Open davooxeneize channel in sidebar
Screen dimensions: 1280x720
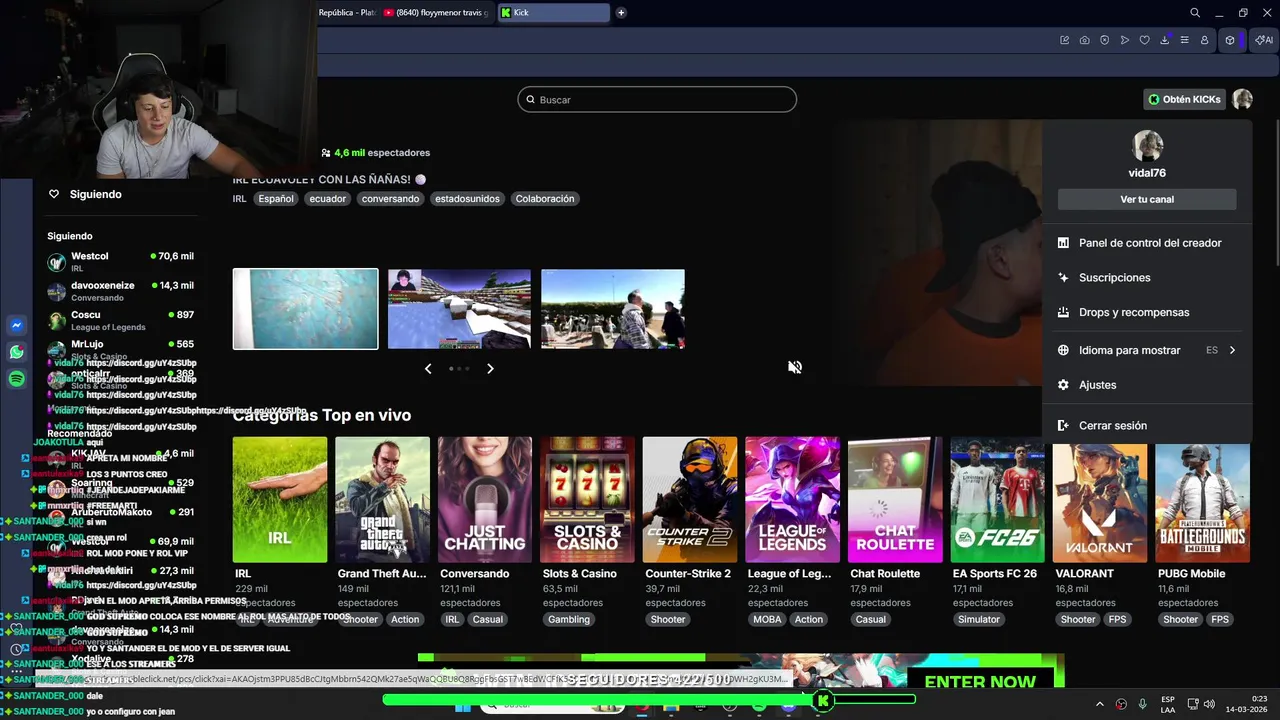pos(120,291)
